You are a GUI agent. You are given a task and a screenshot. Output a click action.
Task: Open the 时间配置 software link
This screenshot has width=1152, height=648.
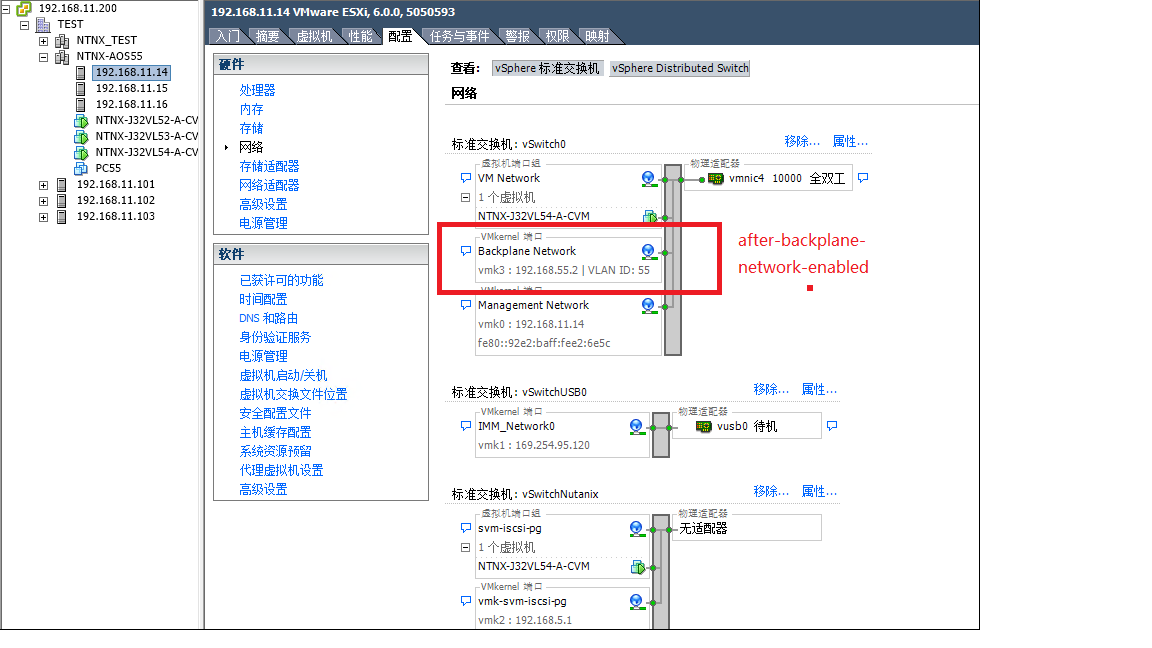(x=263, y=300)
